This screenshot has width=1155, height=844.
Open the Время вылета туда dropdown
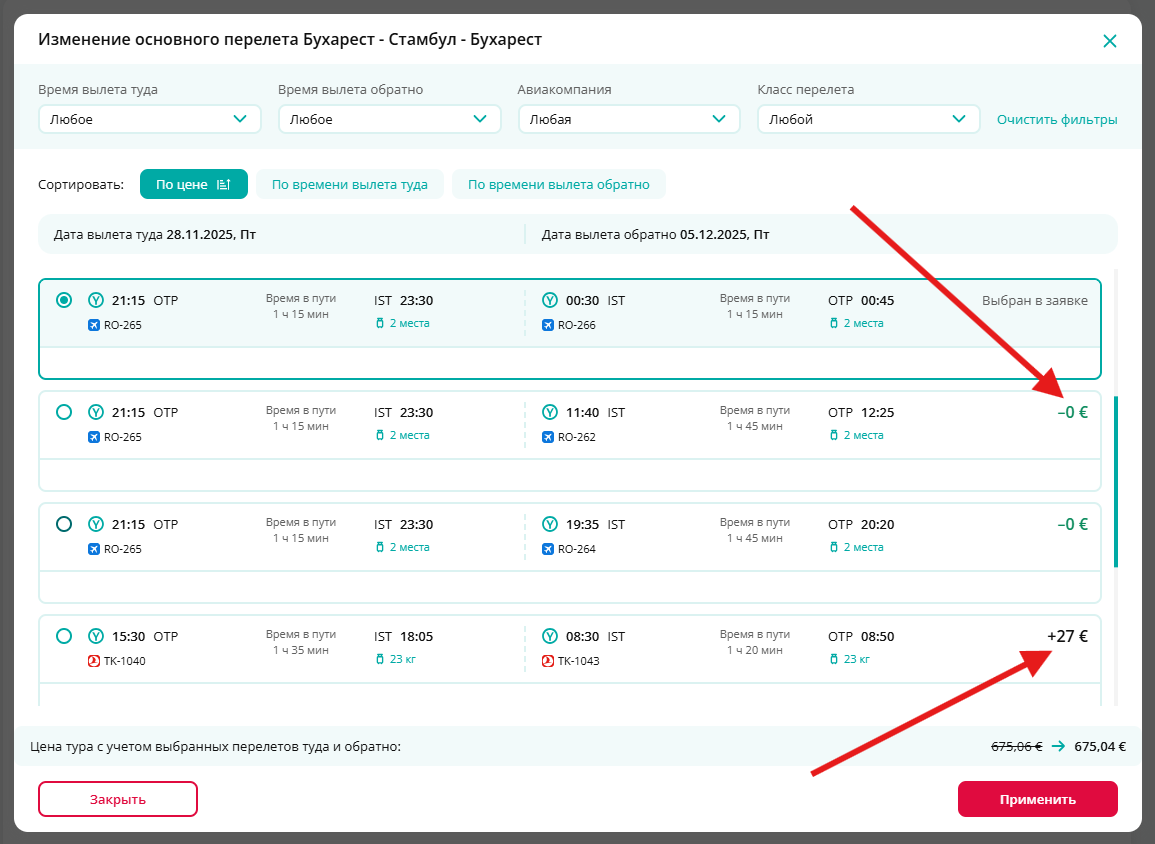(x=149, y=119)
